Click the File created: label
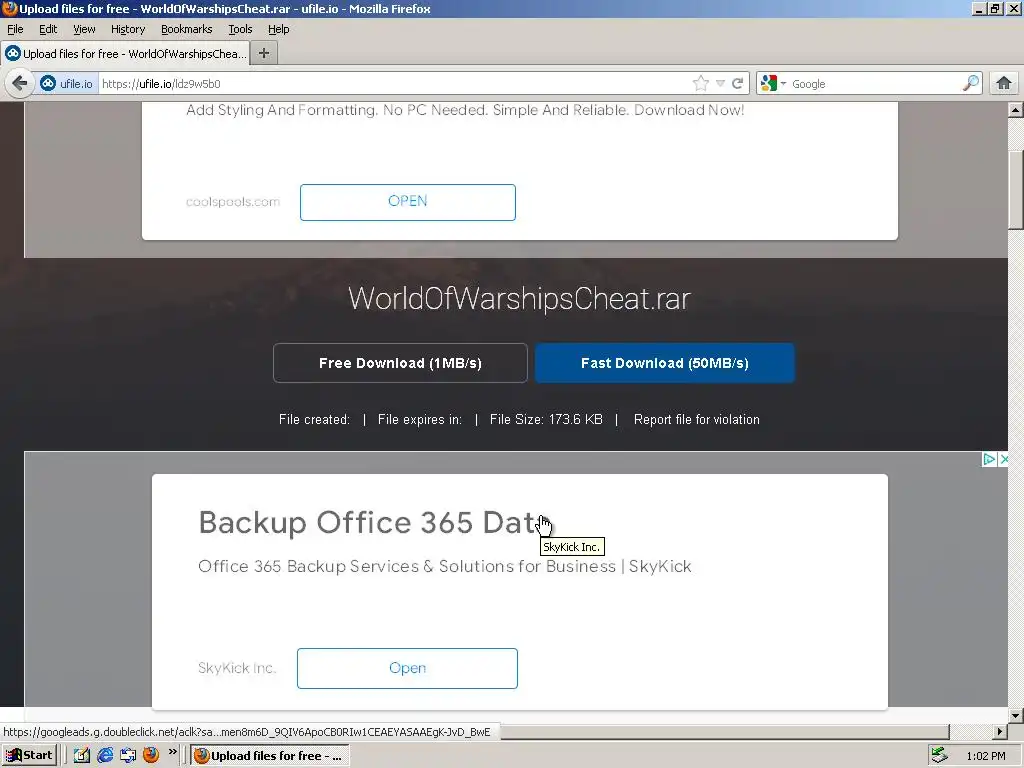1024x768 pixels. tap(314, 419)
